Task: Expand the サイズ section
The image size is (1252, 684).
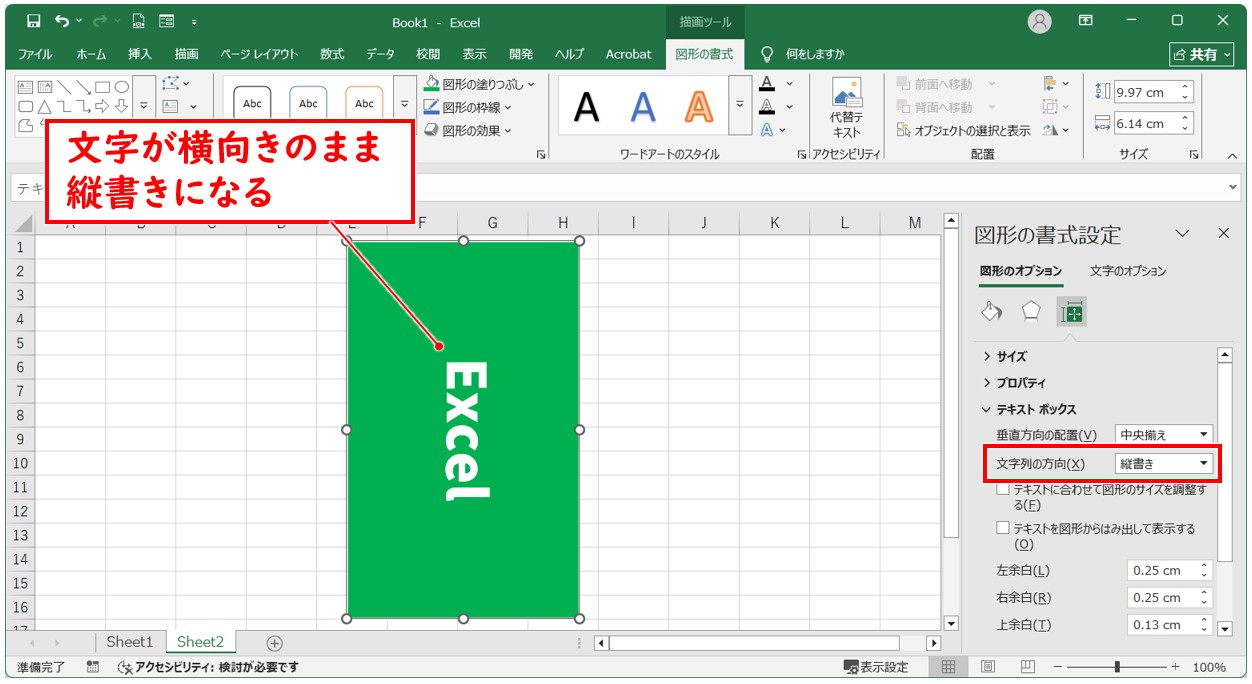Action: pos(1005,356)
